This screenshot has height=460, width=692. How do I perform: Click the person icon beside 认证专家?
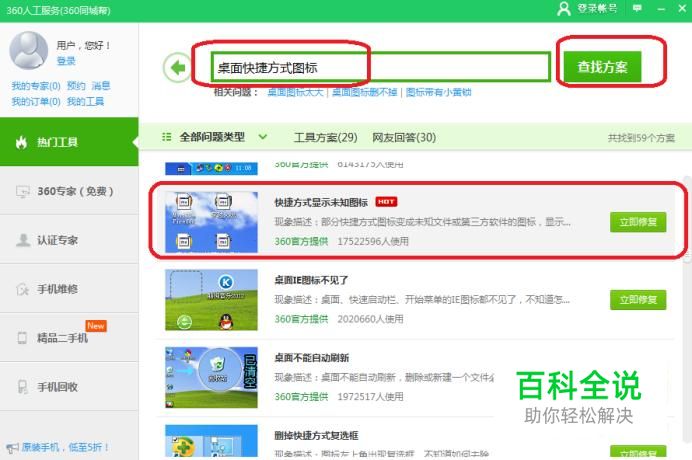[22, 240]
